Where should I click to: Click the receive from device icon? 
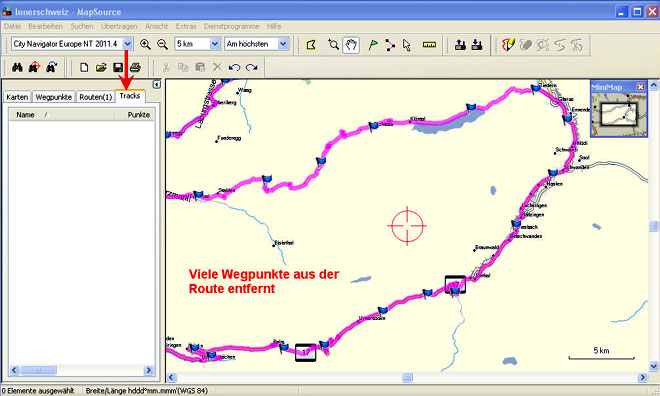click(477, 45)
